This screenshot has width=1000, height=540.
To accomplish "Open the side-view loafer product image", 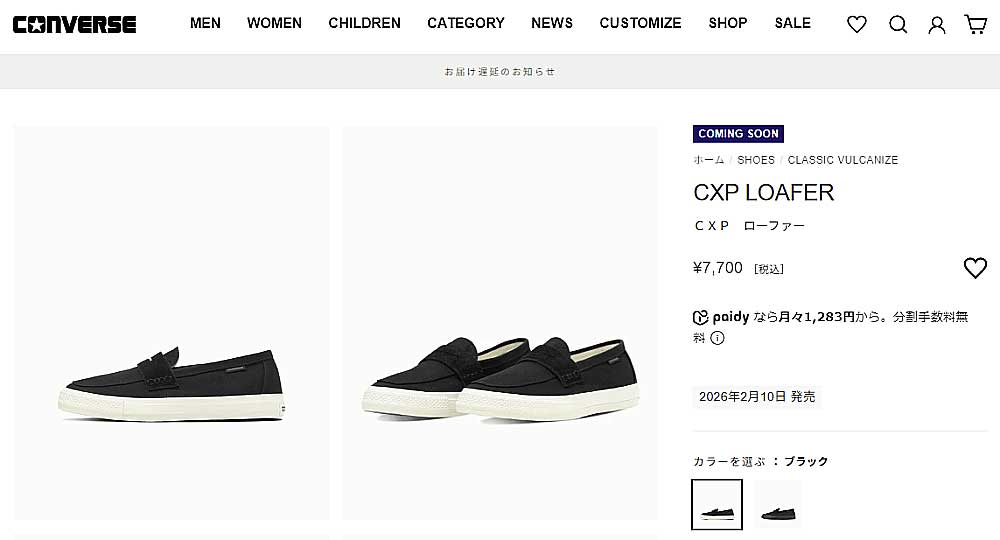I will click(x=172, y=322).
